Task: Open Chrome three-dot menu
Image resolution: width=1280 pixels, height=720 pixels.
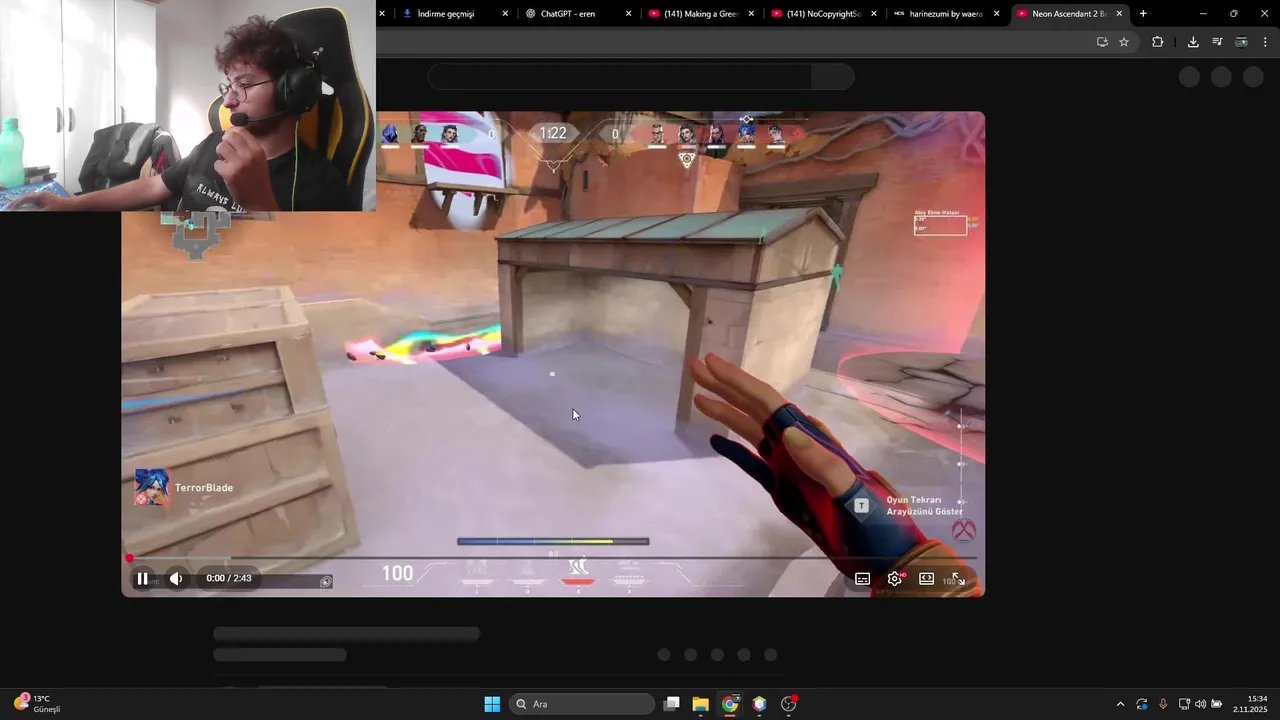Action: tap(1265, 42)
